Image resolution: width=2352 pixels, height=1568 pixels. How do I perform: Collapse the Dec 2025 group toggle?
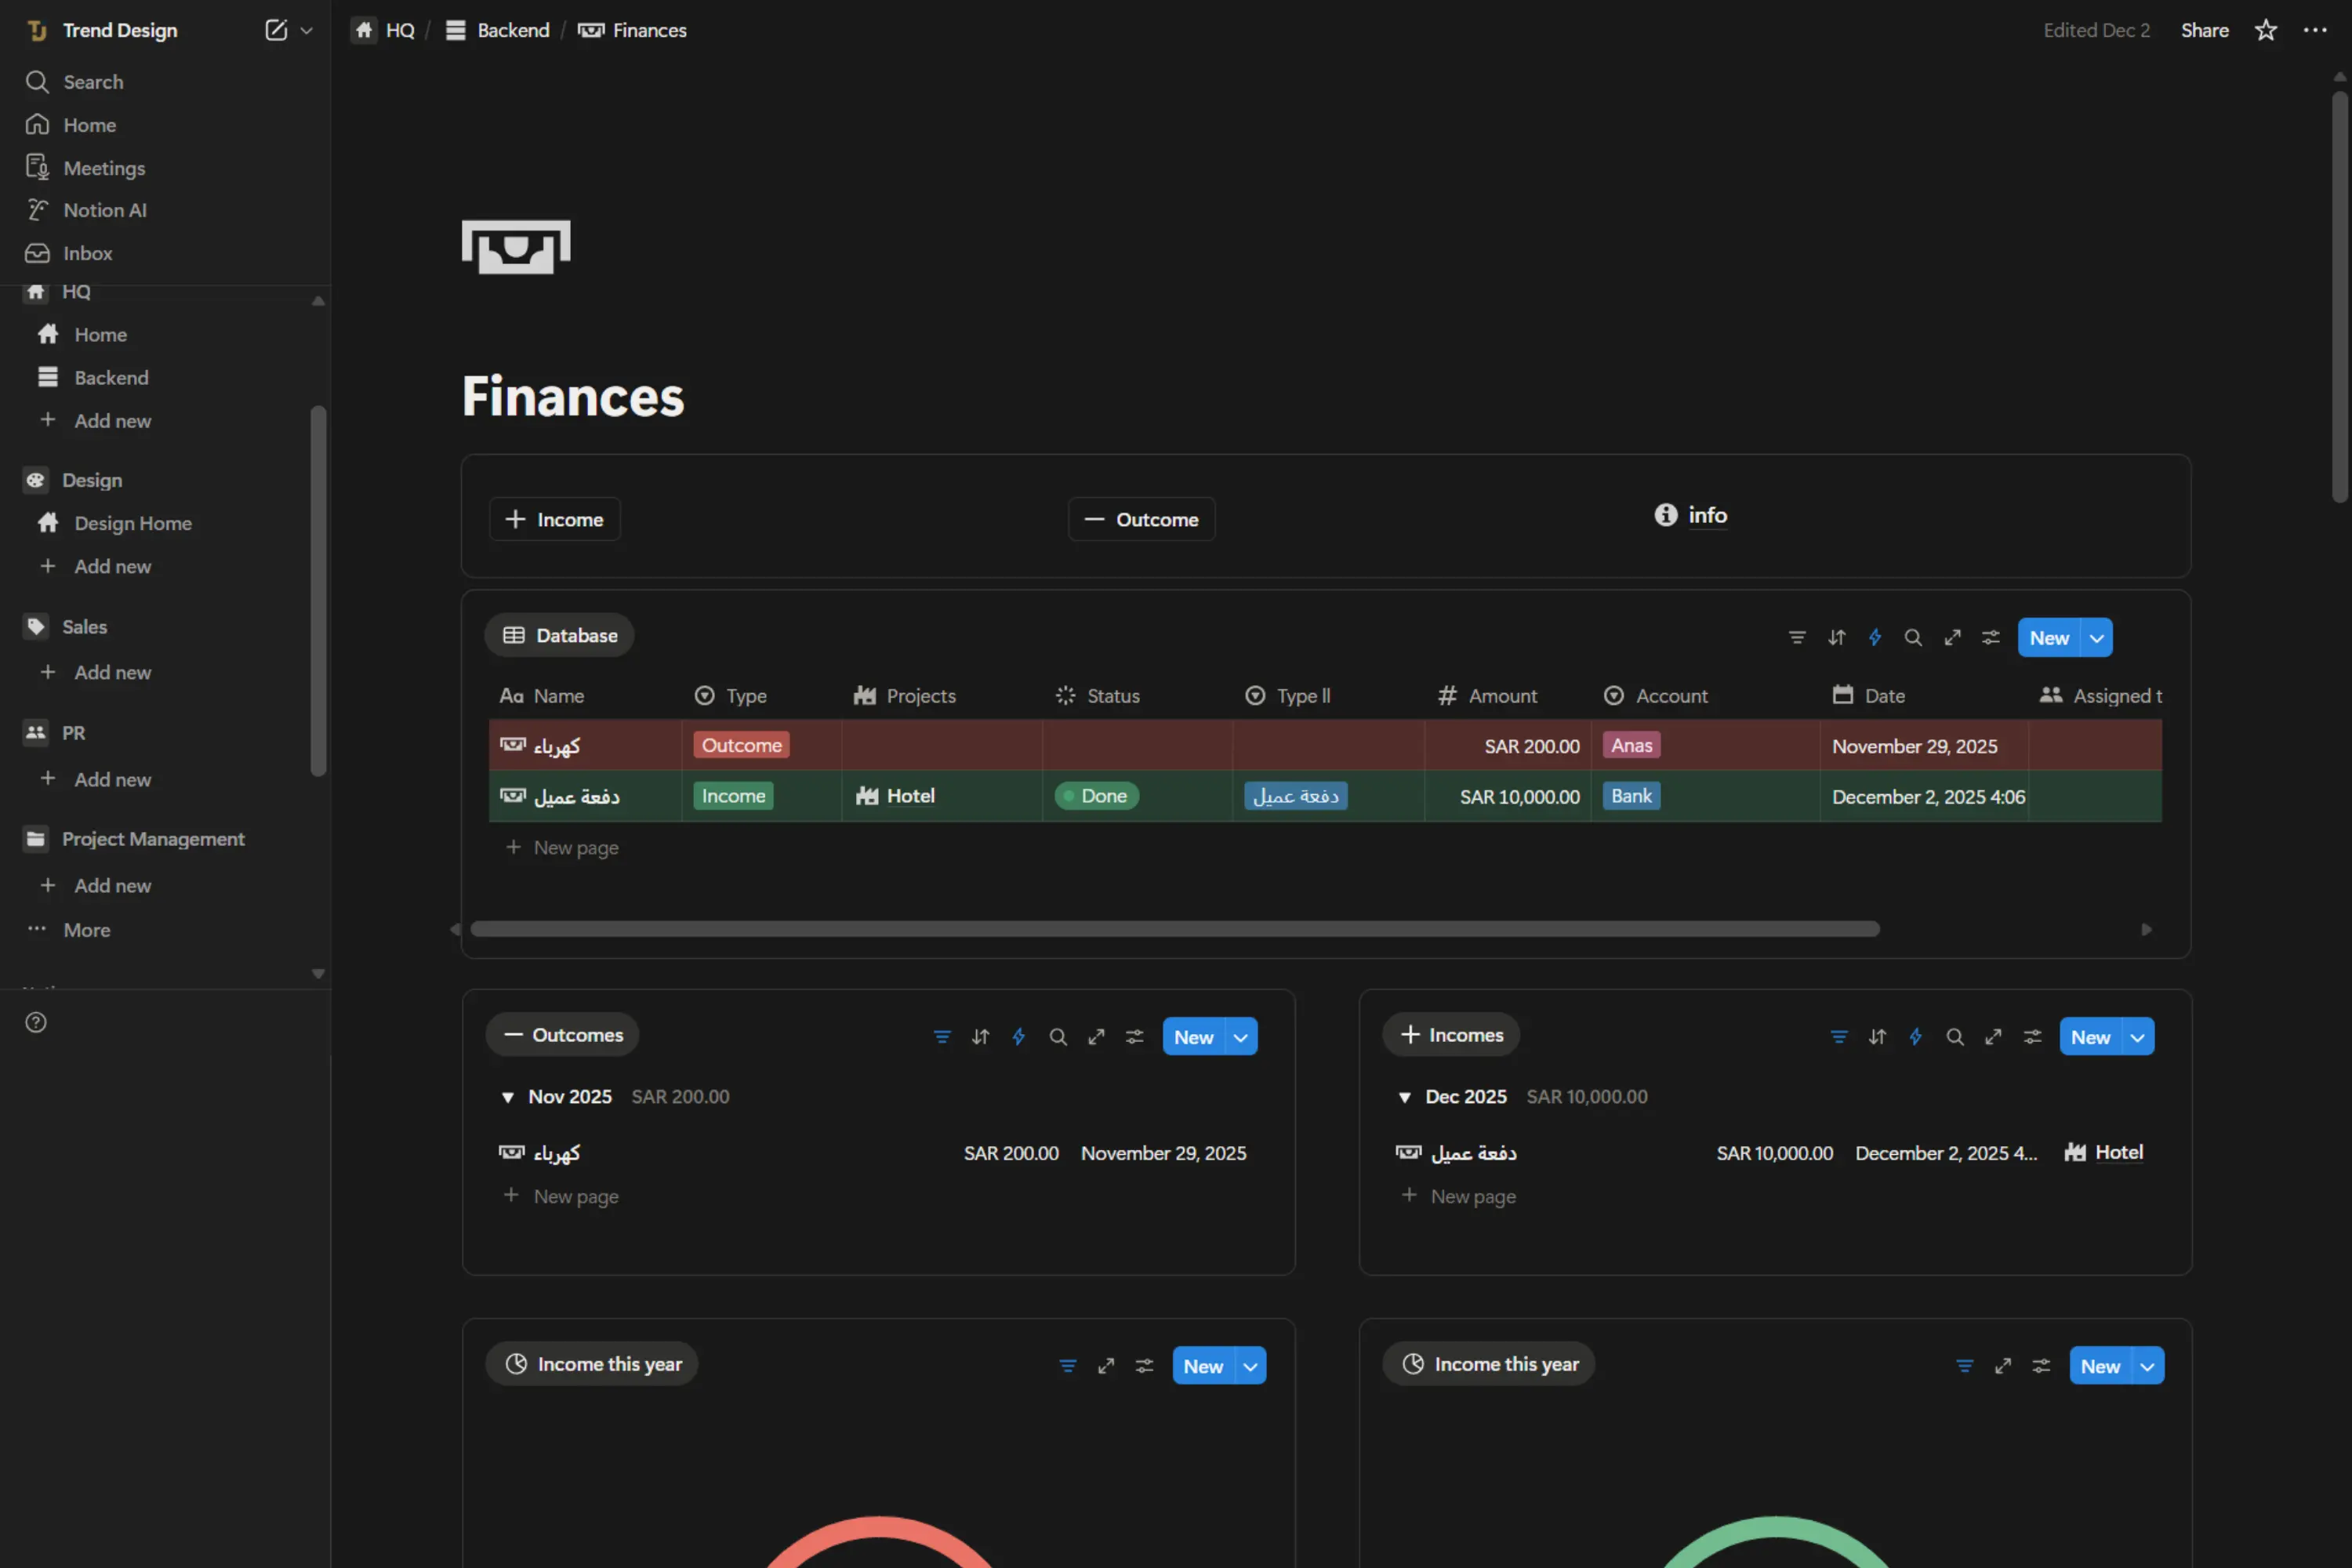[x=1404, y=1097]
